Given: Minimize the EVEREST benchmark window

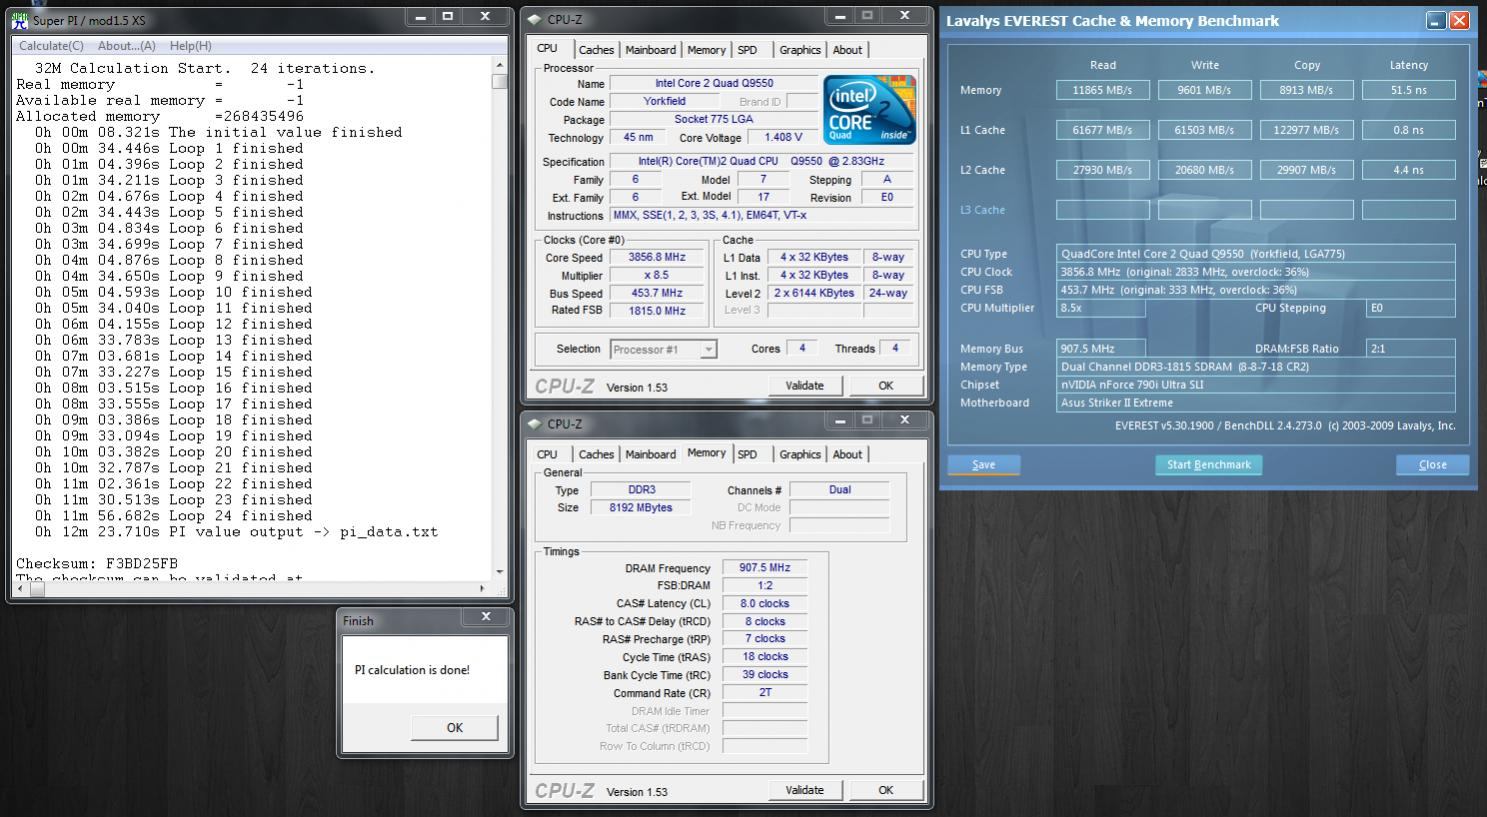Looking at the screenshot, I should tap(1436, 20).
